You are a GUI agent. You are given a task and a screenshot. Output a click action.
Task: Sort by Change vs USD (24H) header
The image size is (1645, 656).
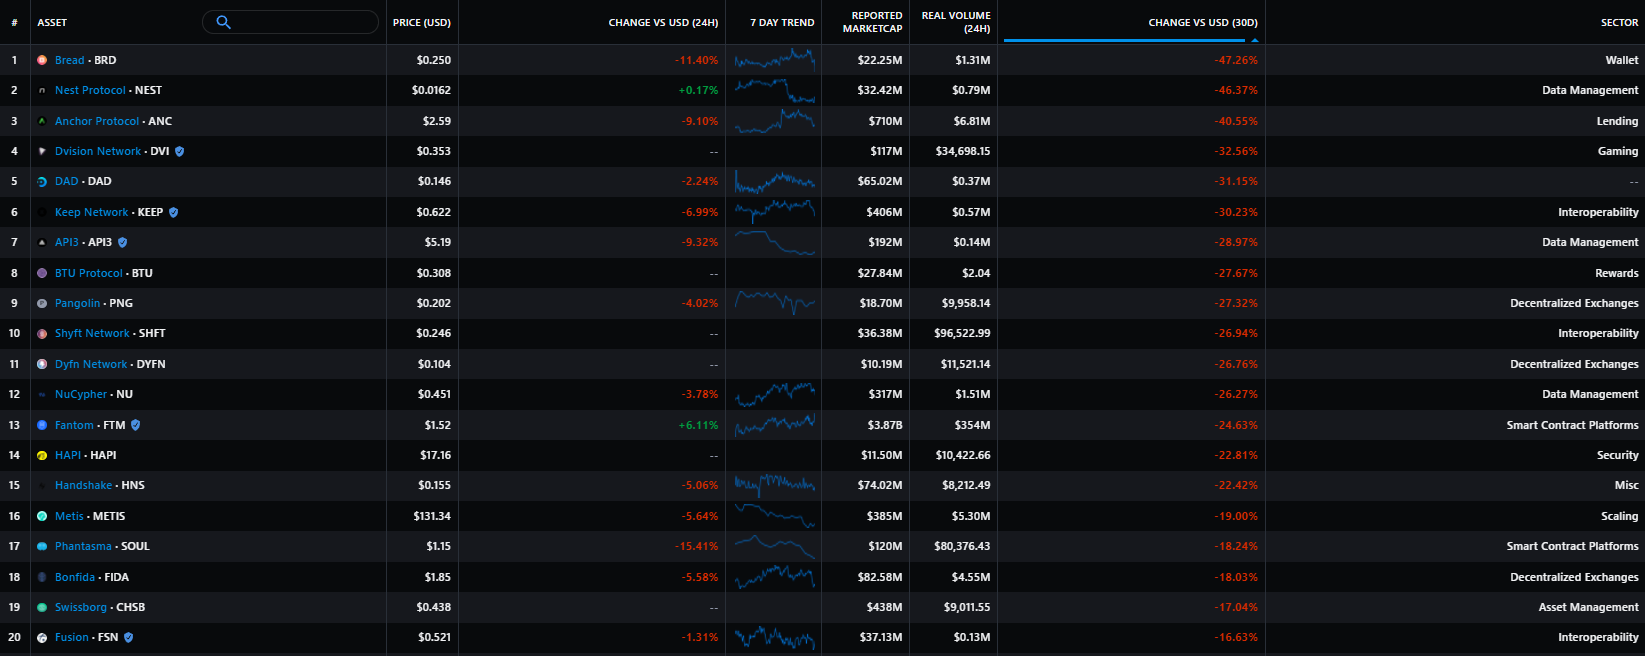(x=663, y=22)
